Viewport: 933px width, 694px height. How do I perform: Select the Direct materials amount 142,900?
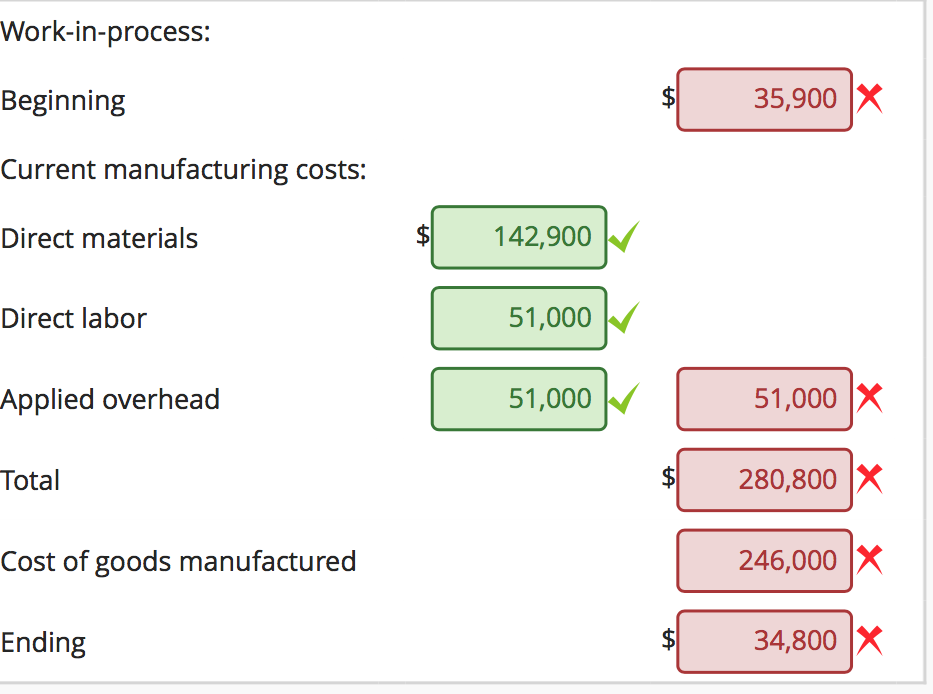519,237
